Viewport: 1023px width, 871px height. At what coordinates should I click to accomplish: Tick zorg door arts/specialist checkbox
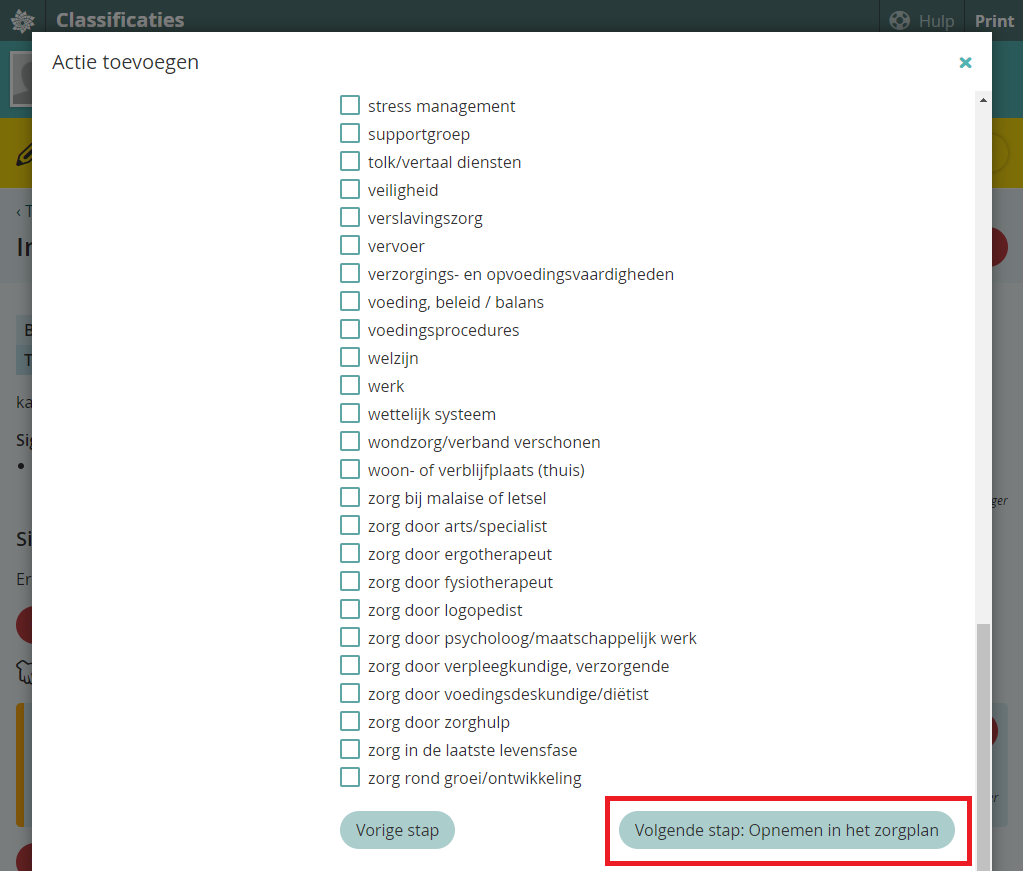(350, 526)
